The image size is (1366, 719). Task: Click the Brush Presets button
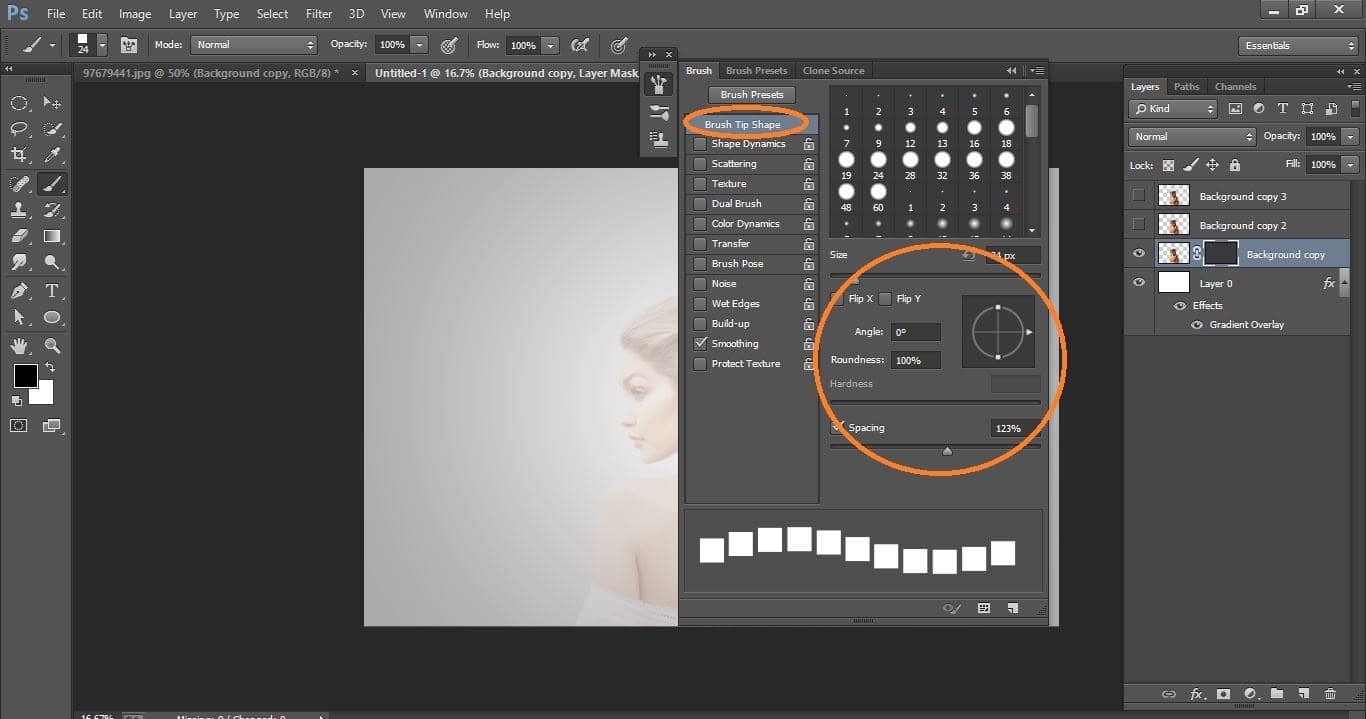[751, 94]
